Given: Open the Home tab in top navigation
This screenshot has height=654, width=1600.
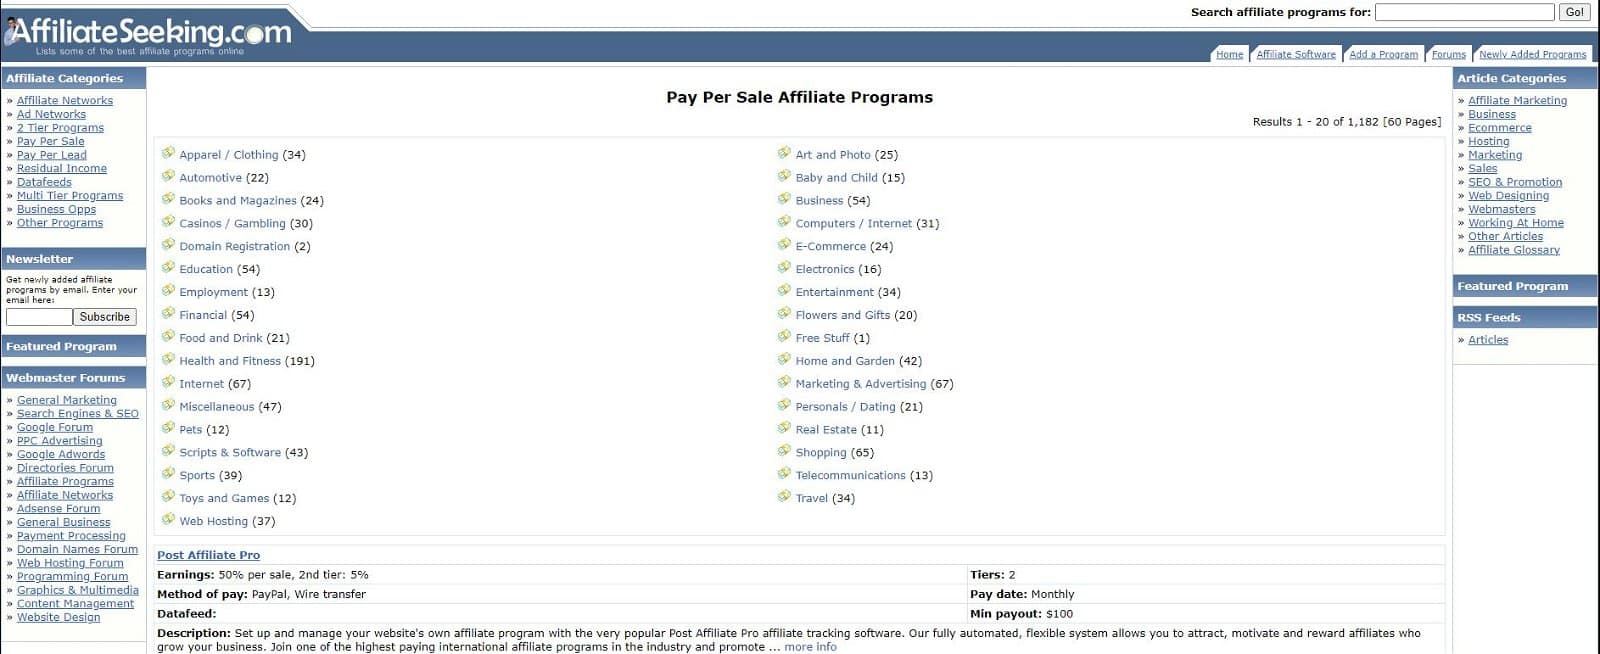Looking at the screenshot, I should pyautogui.click(x=1229, y=54).
